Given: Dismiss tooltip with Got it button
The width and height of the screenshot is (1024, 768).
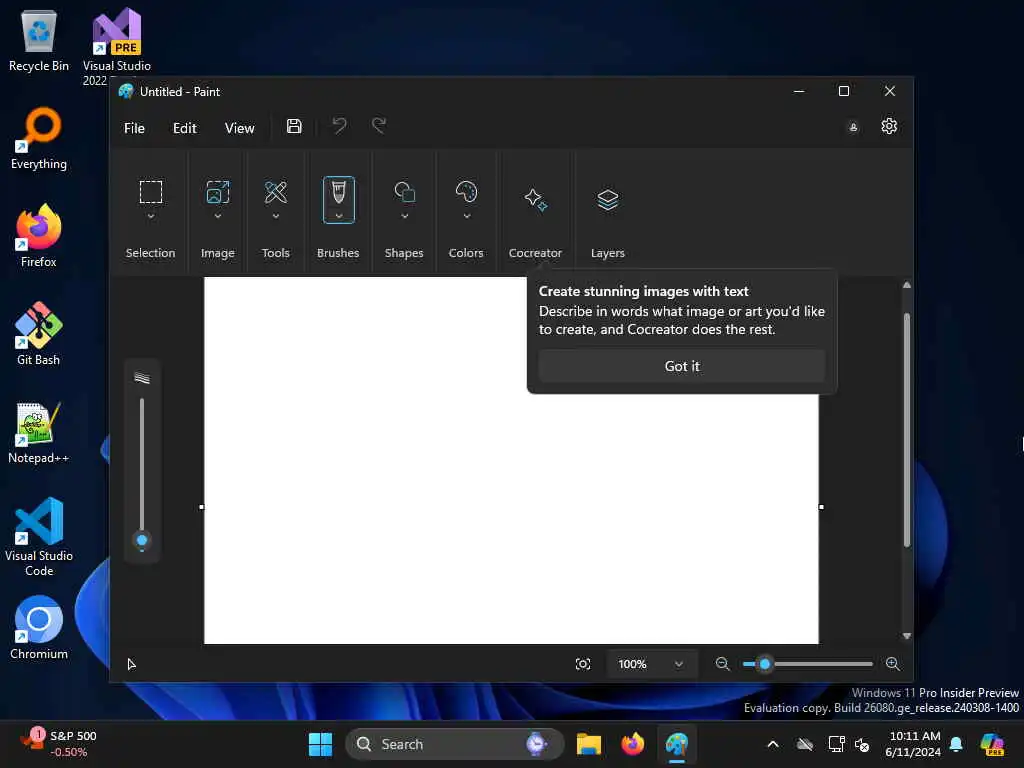Looking at the screenshot, I should pyautogui.click(x=682, y=366).
